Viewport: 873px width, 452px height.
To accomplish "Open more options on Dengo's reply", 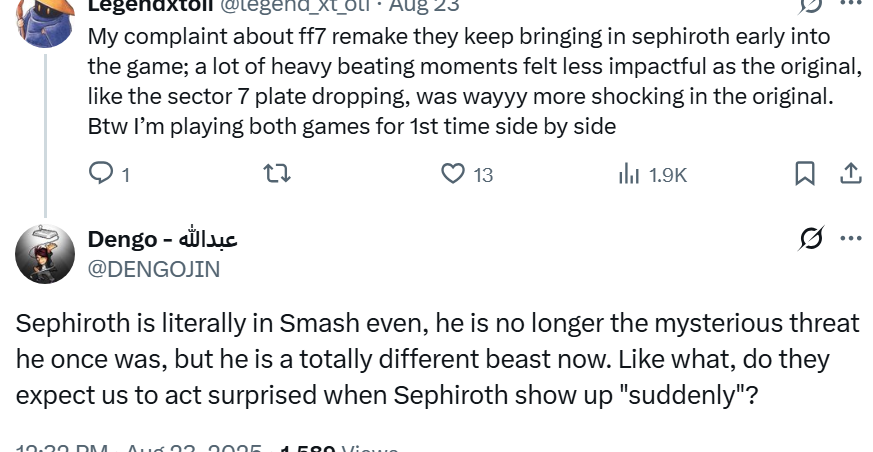I will pyautogui.click(x=850, y=238).
